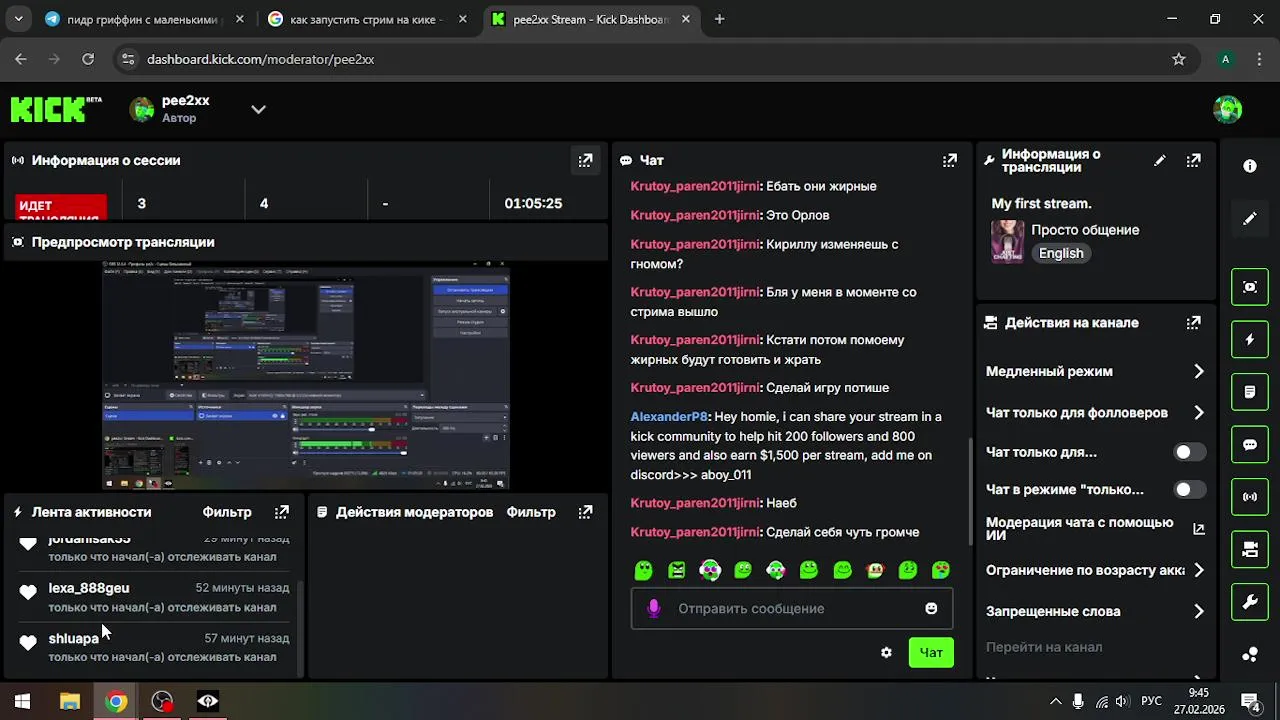
Task: Click the taskbar volume icon
Action: [x=1123, y=702]
